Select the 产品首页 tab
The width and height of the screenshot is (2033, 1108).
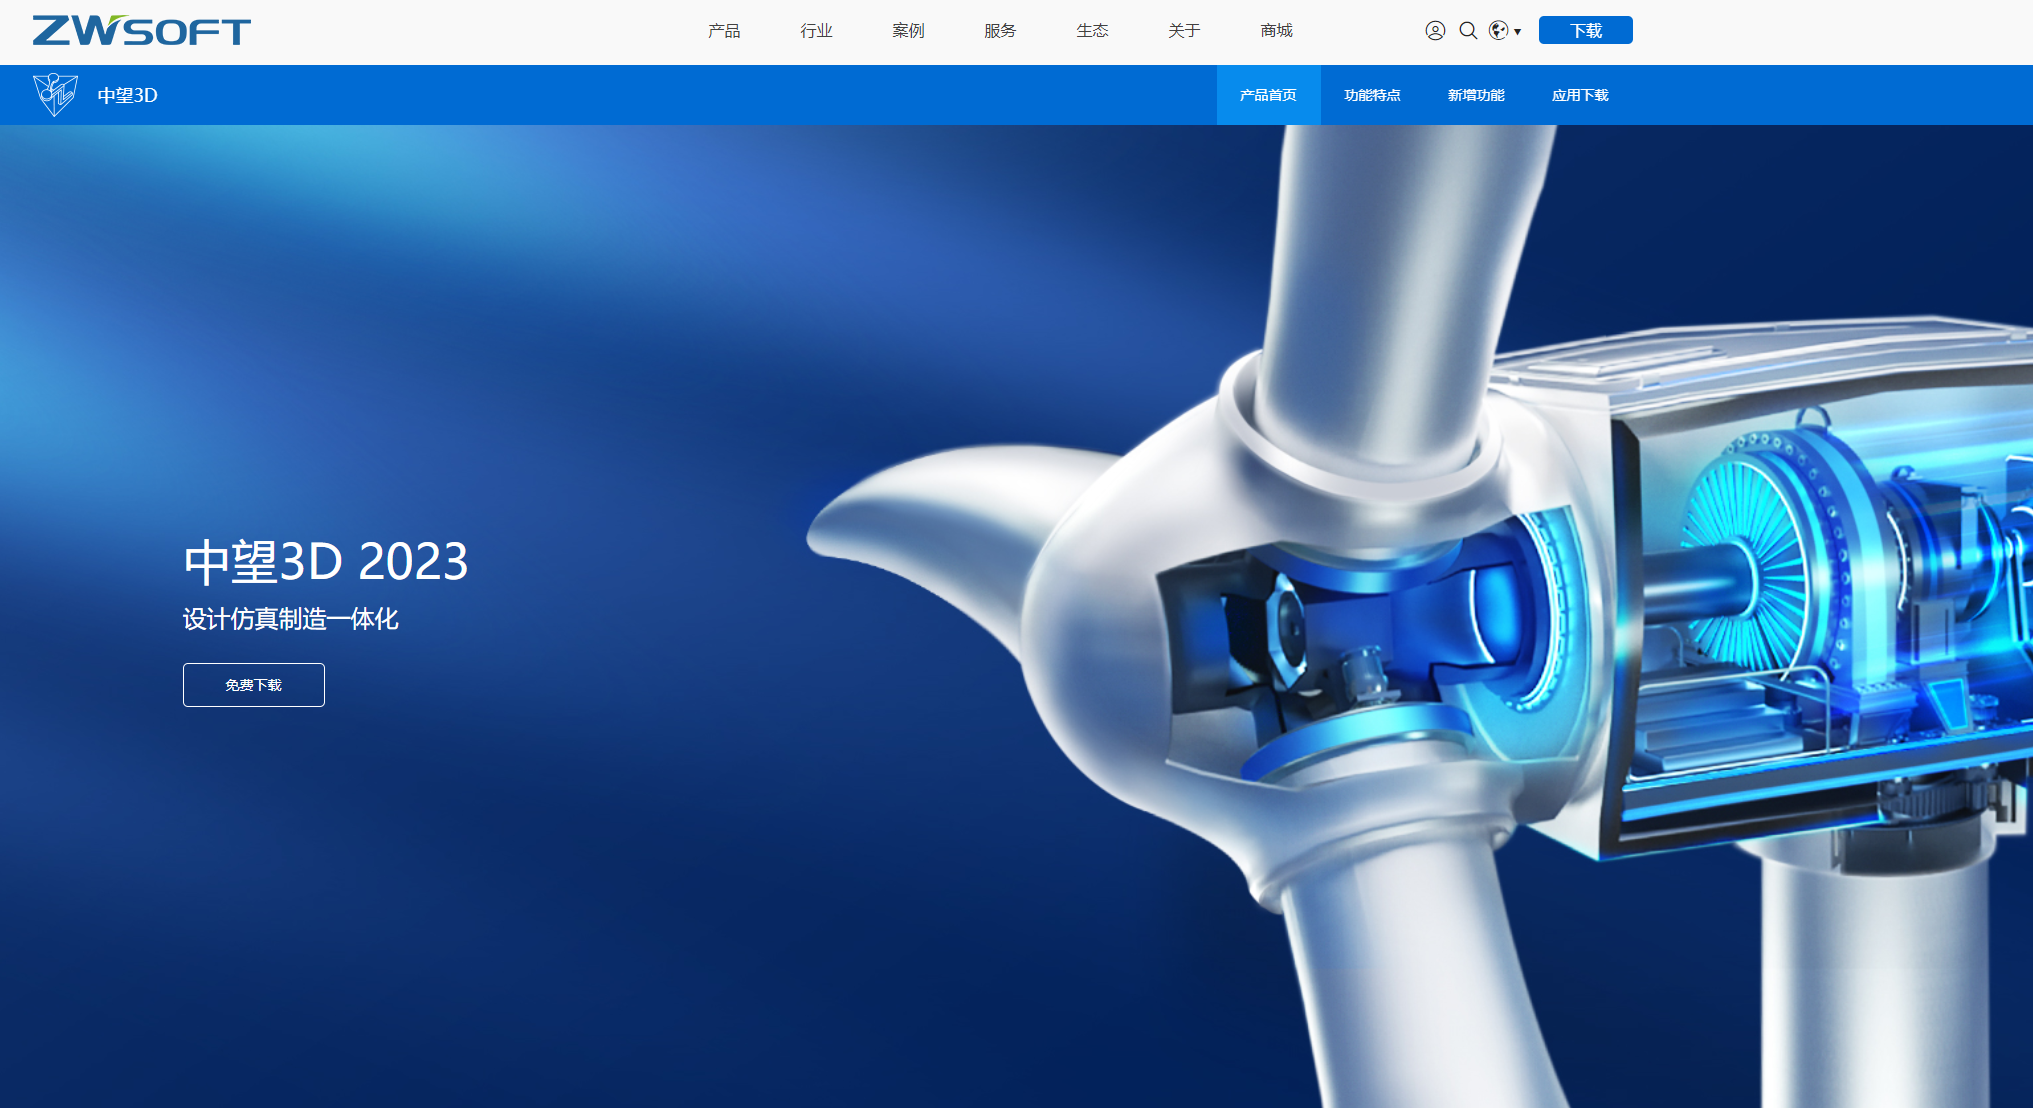coord(1268,95)
